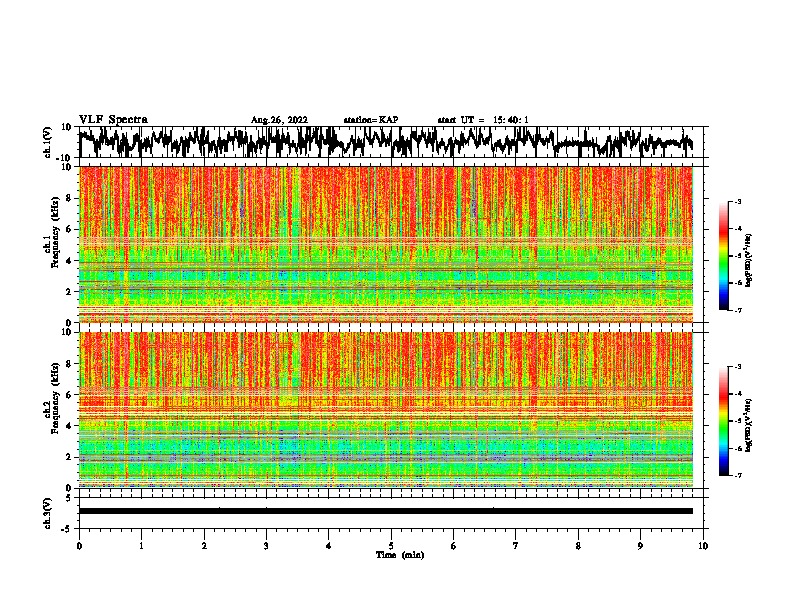The image size is (792, 612).
Task: Click the time axis tick label "8"
Action: click(578, 546)
